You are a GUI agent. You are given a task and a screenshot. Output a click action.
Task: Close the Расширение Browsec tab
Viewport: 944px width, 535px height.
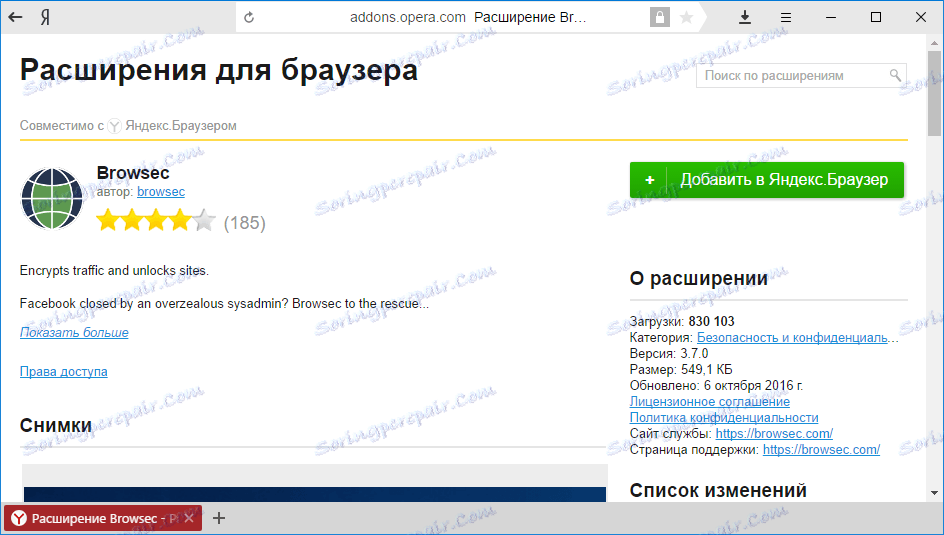coord(189,518)
